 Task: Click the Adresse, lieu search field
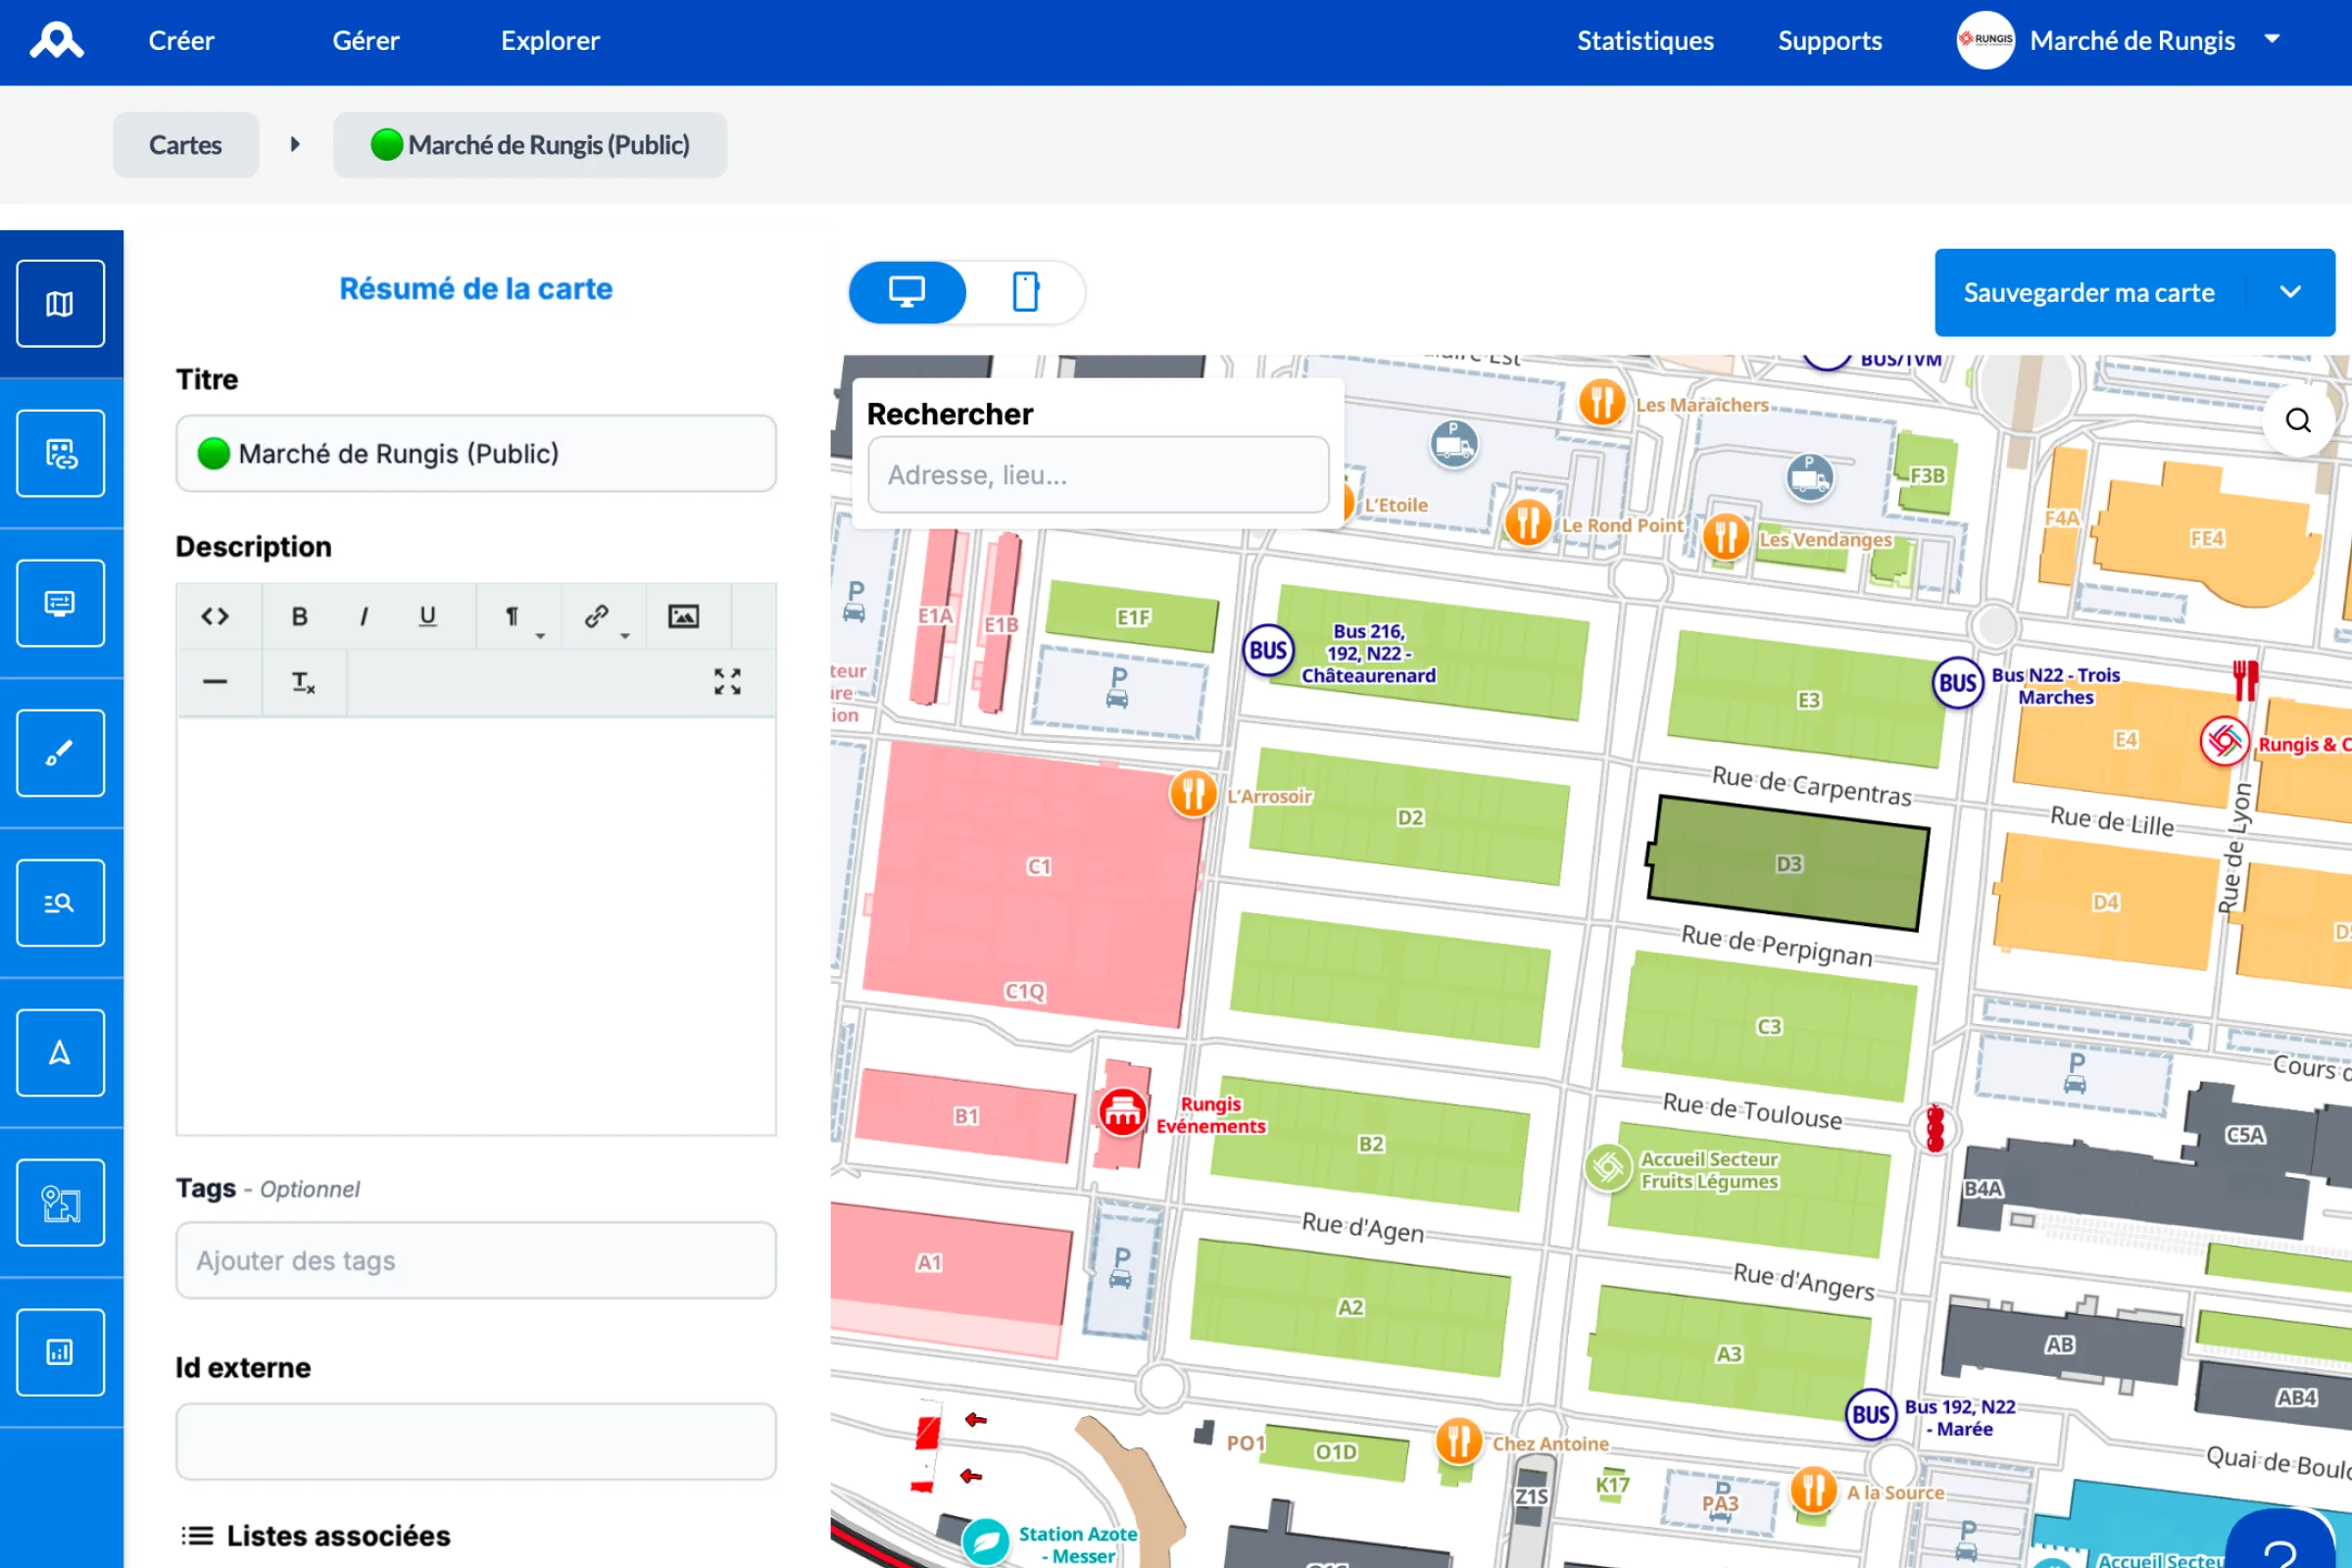click(1098, 474)
